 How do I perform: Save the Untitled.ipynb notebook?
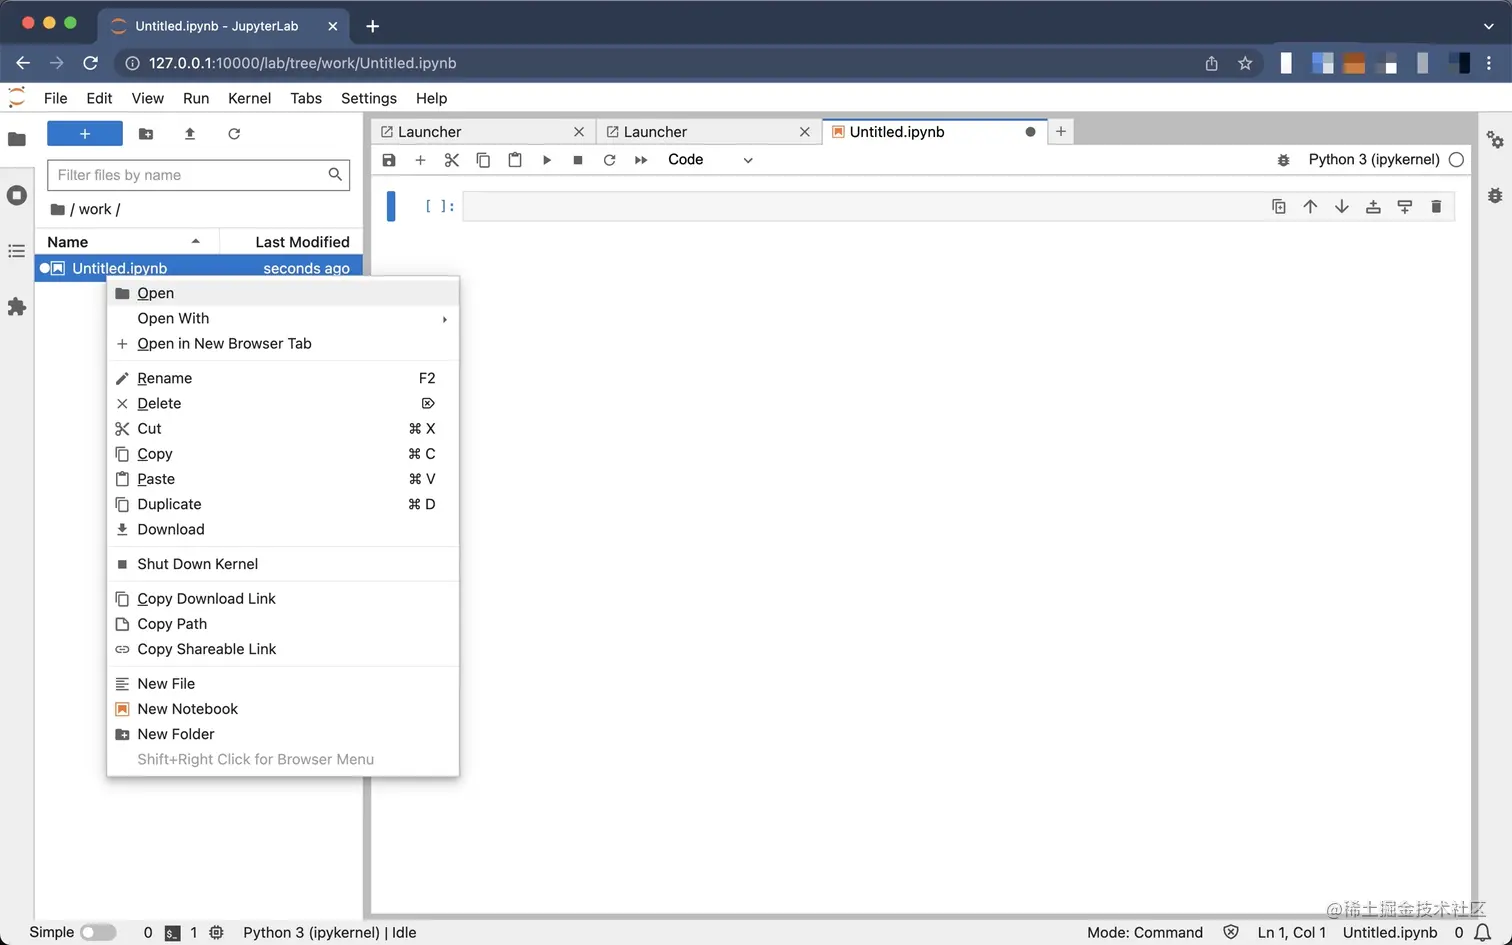(x=389, y=160)
